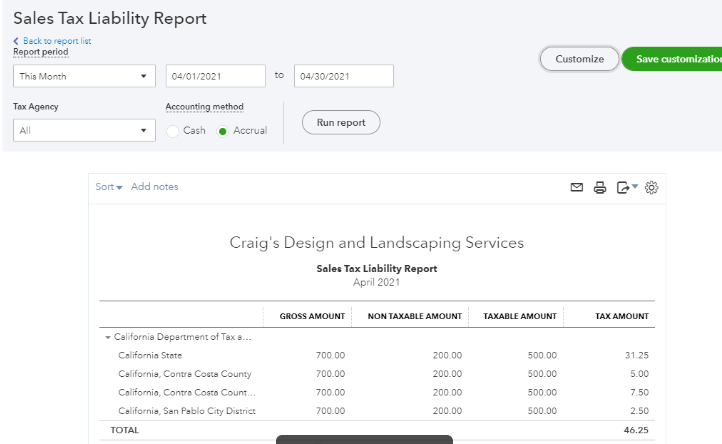Go back to report list

56,41
